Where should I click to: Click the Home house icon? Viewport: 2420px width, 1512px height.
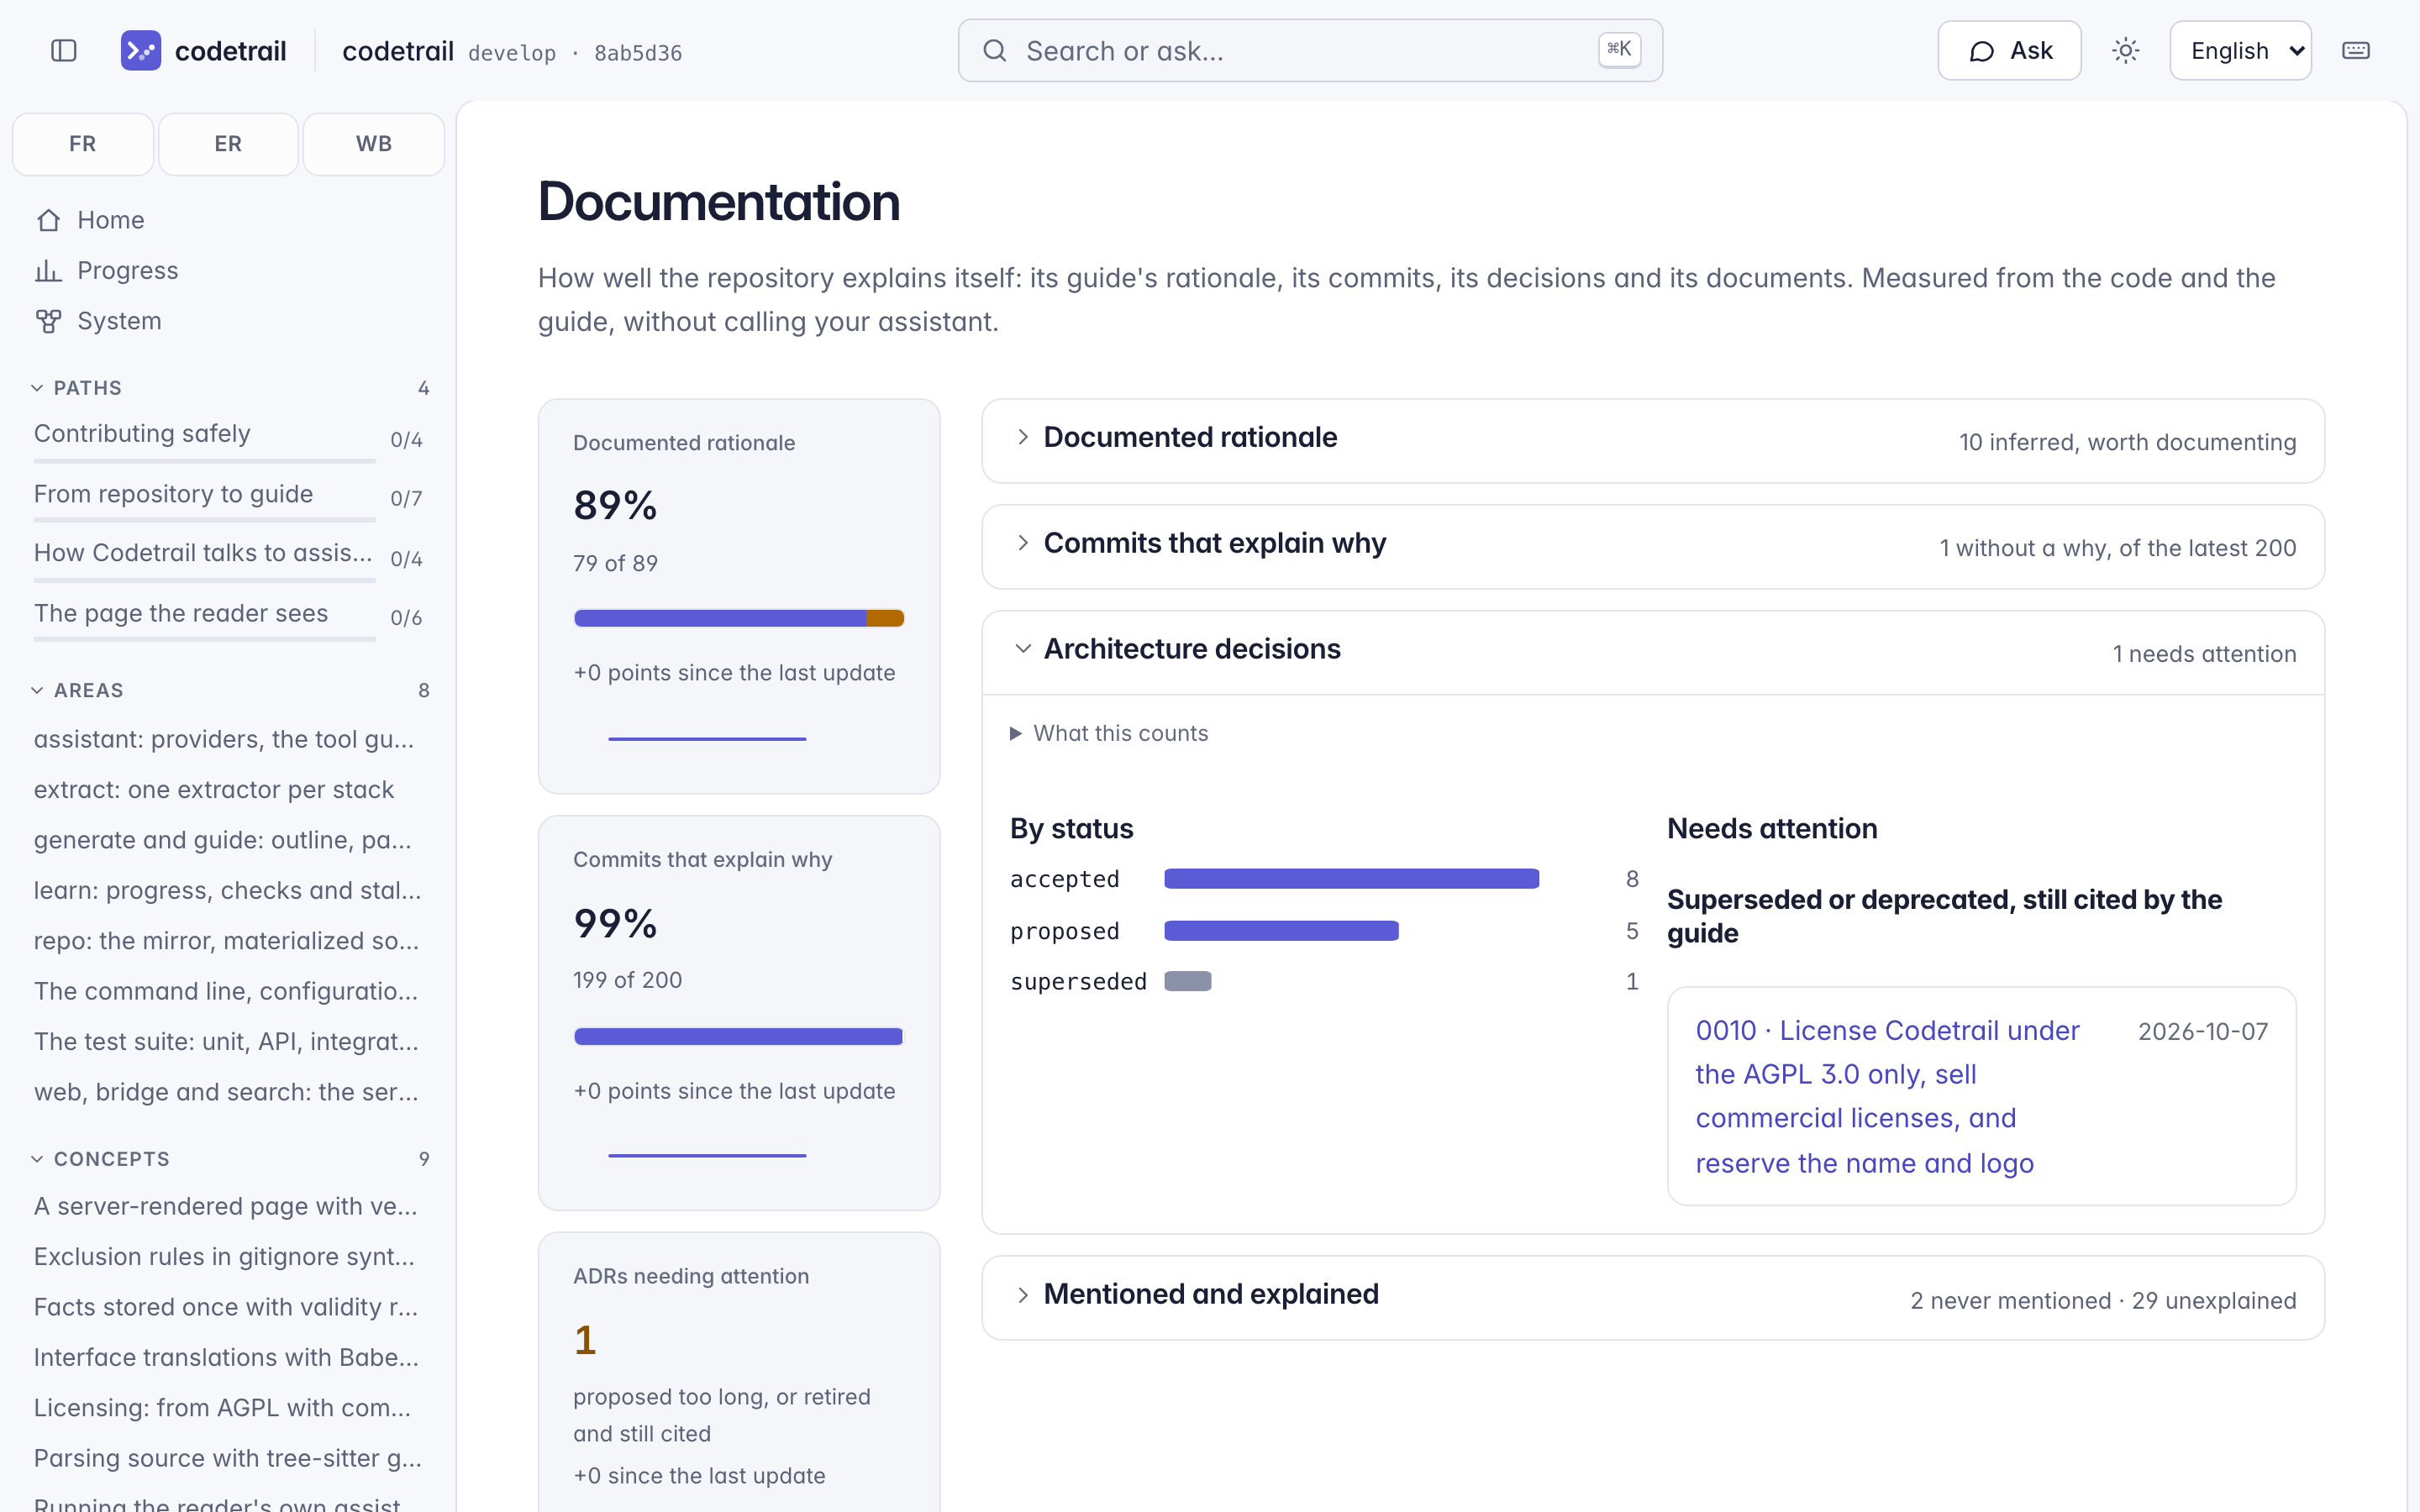pyautogui.click(x=48, y=220)
